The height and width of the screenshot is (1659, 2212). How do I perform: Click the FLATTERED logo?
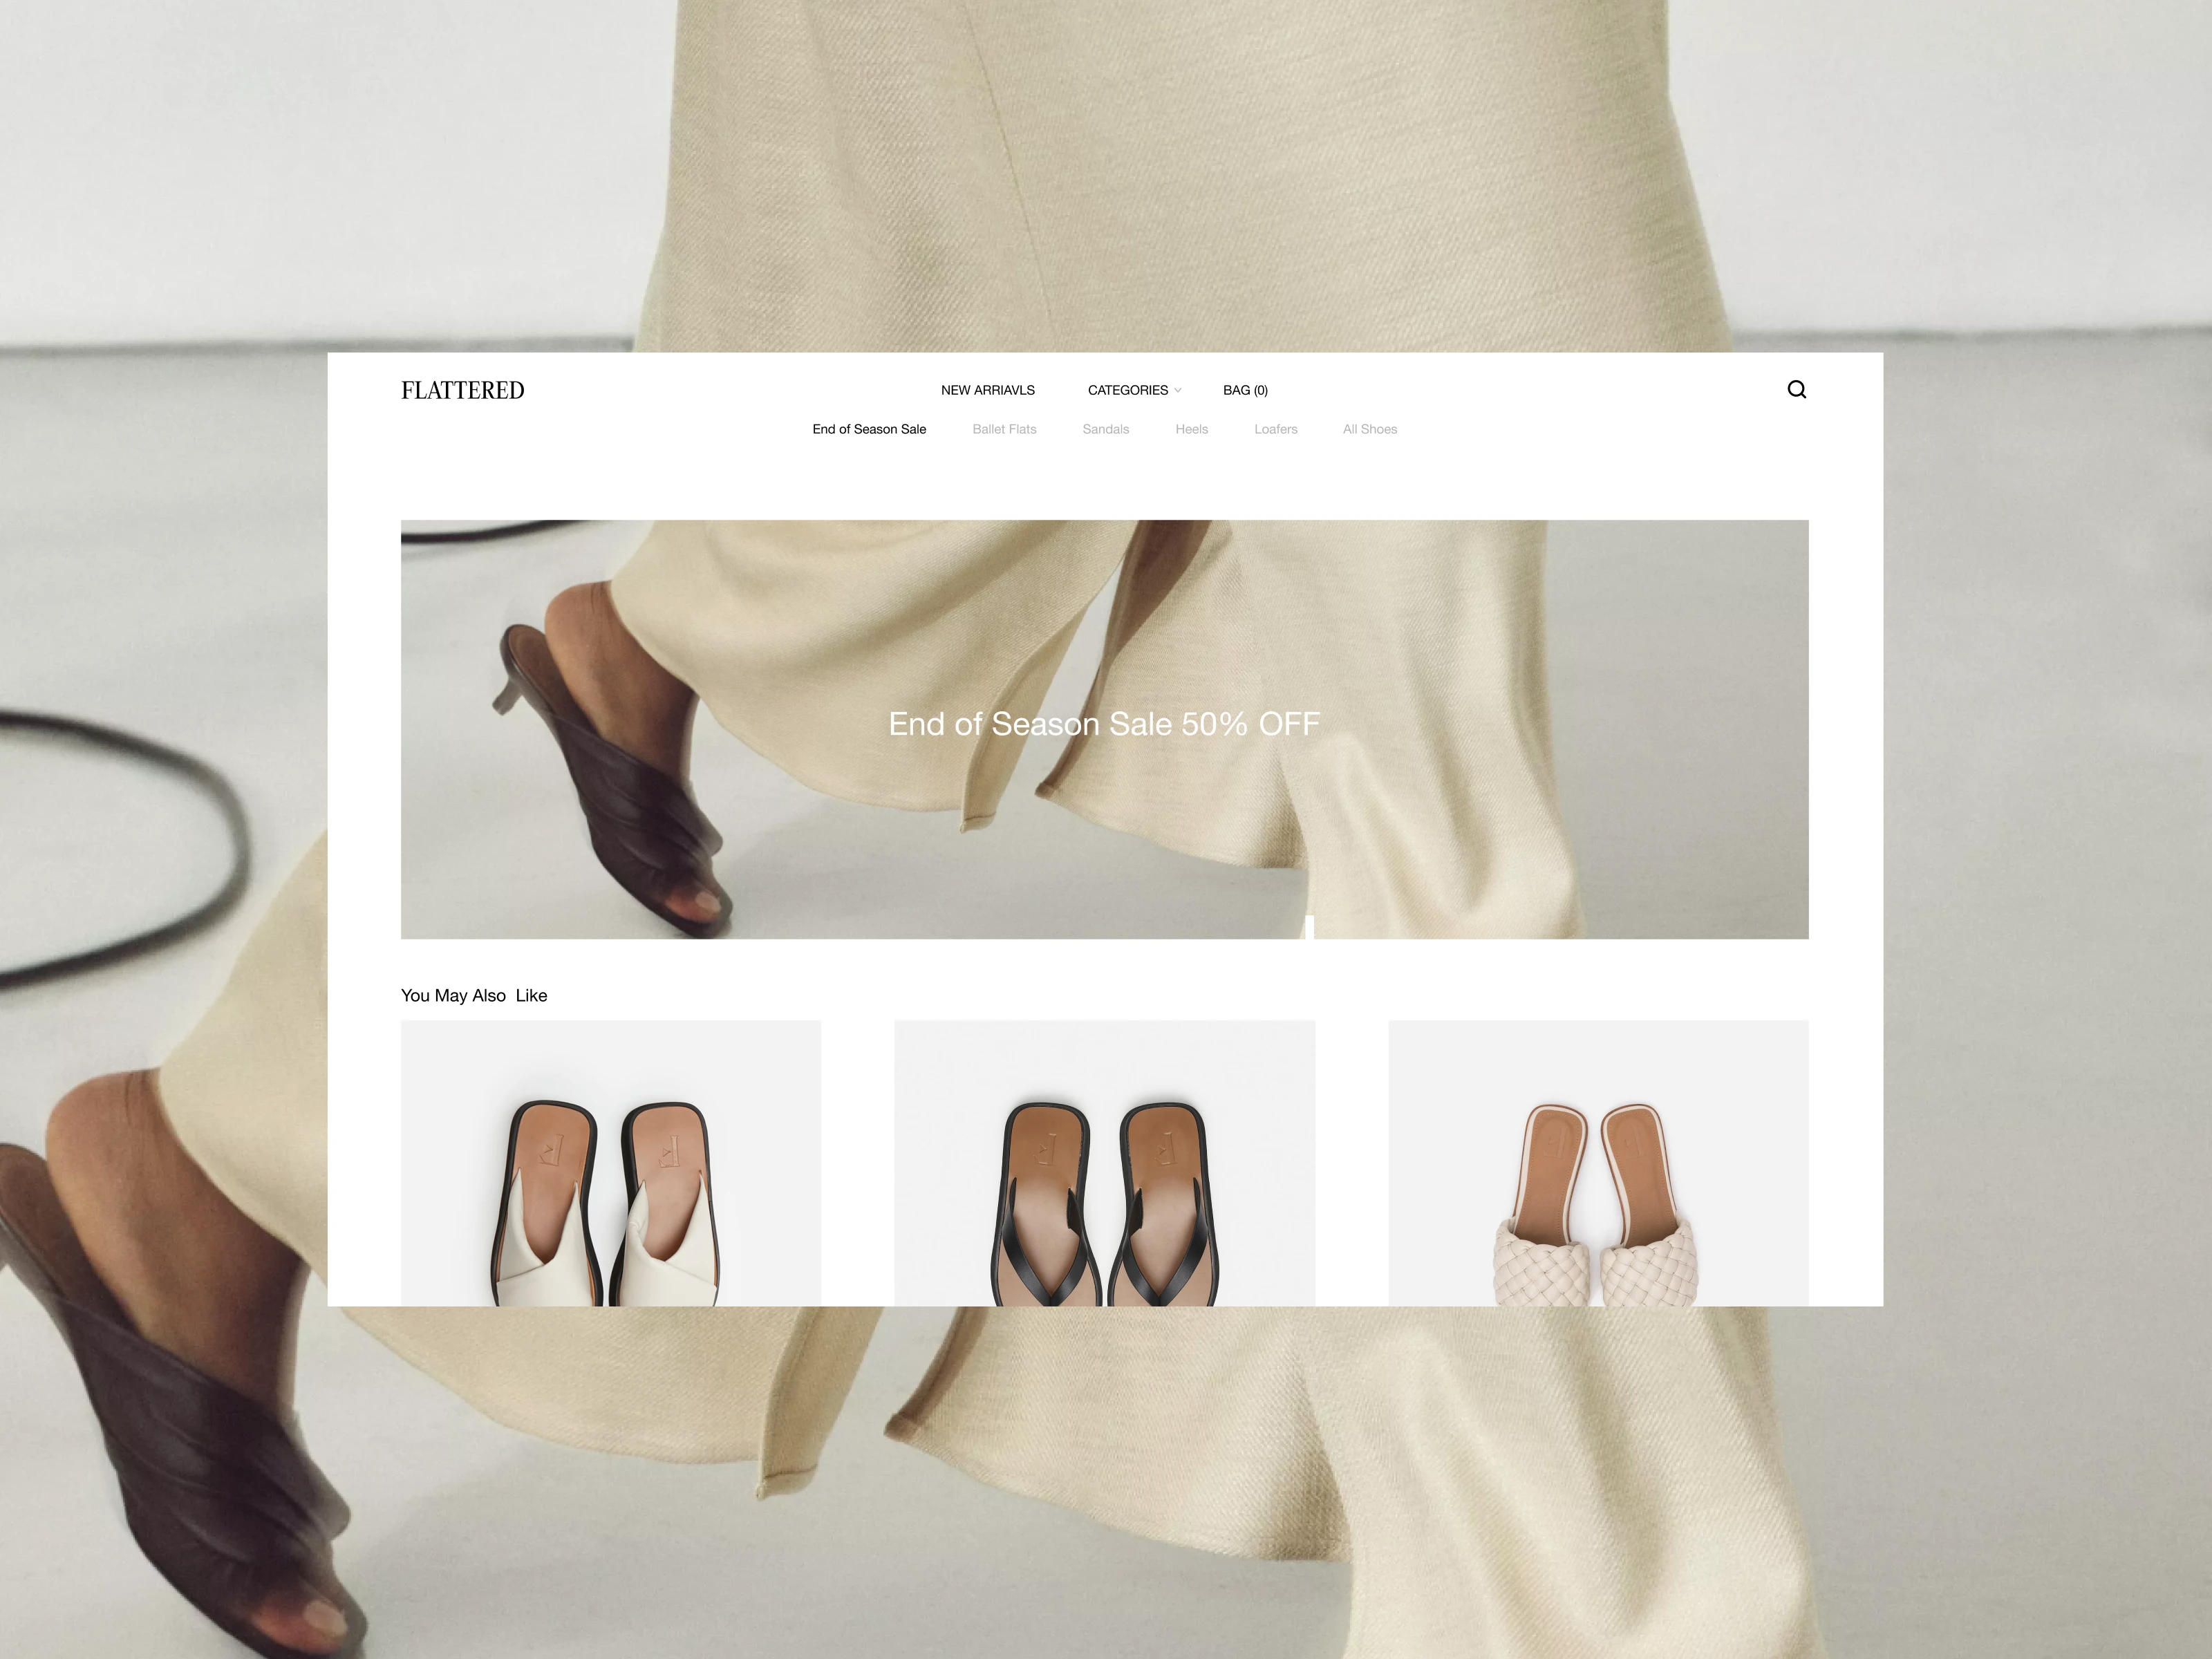[462, 390]
